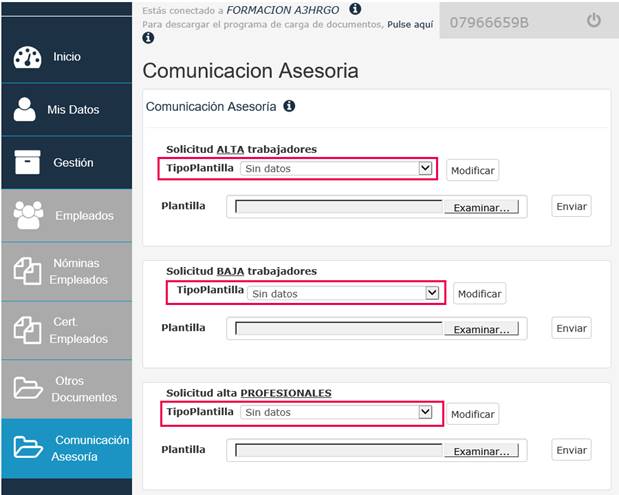This screenshot has width=619, height=495.
Task: Click the Mis Datos person icon
Action: click(x=24, y=109)
